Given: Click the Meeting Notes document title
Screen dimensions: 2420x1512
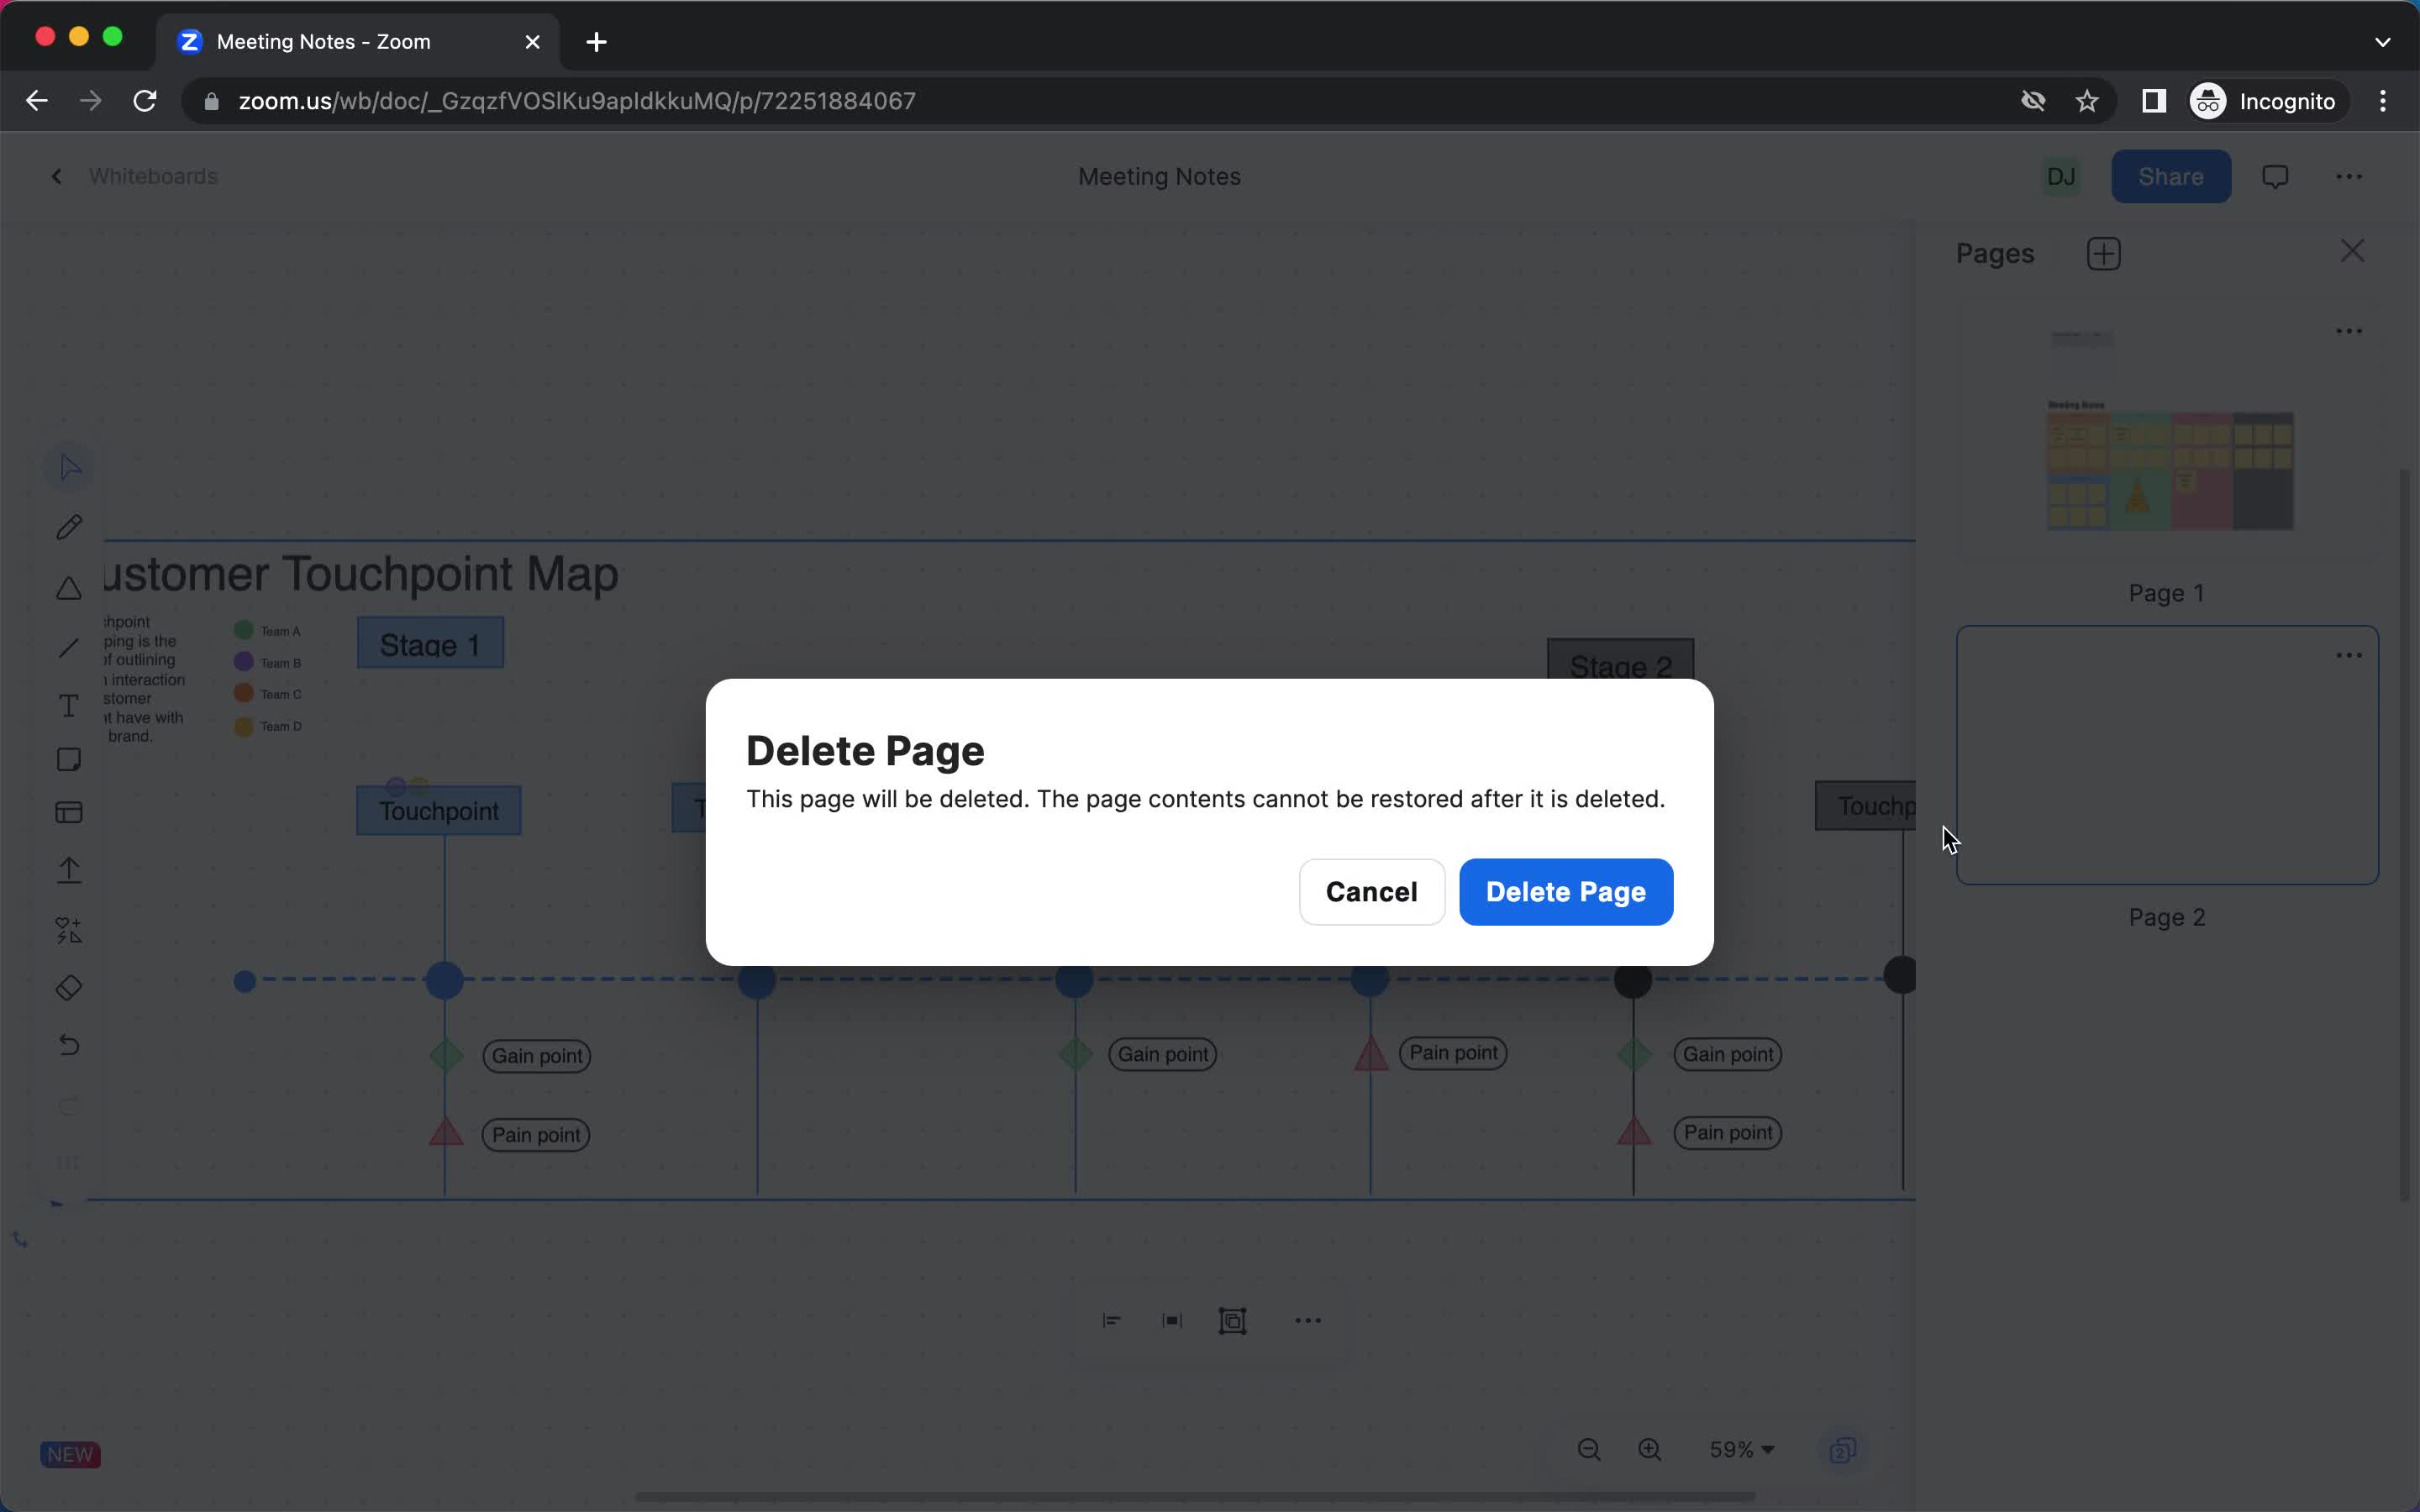Looking at the screenshot, I should click(x=1159, y=177).
